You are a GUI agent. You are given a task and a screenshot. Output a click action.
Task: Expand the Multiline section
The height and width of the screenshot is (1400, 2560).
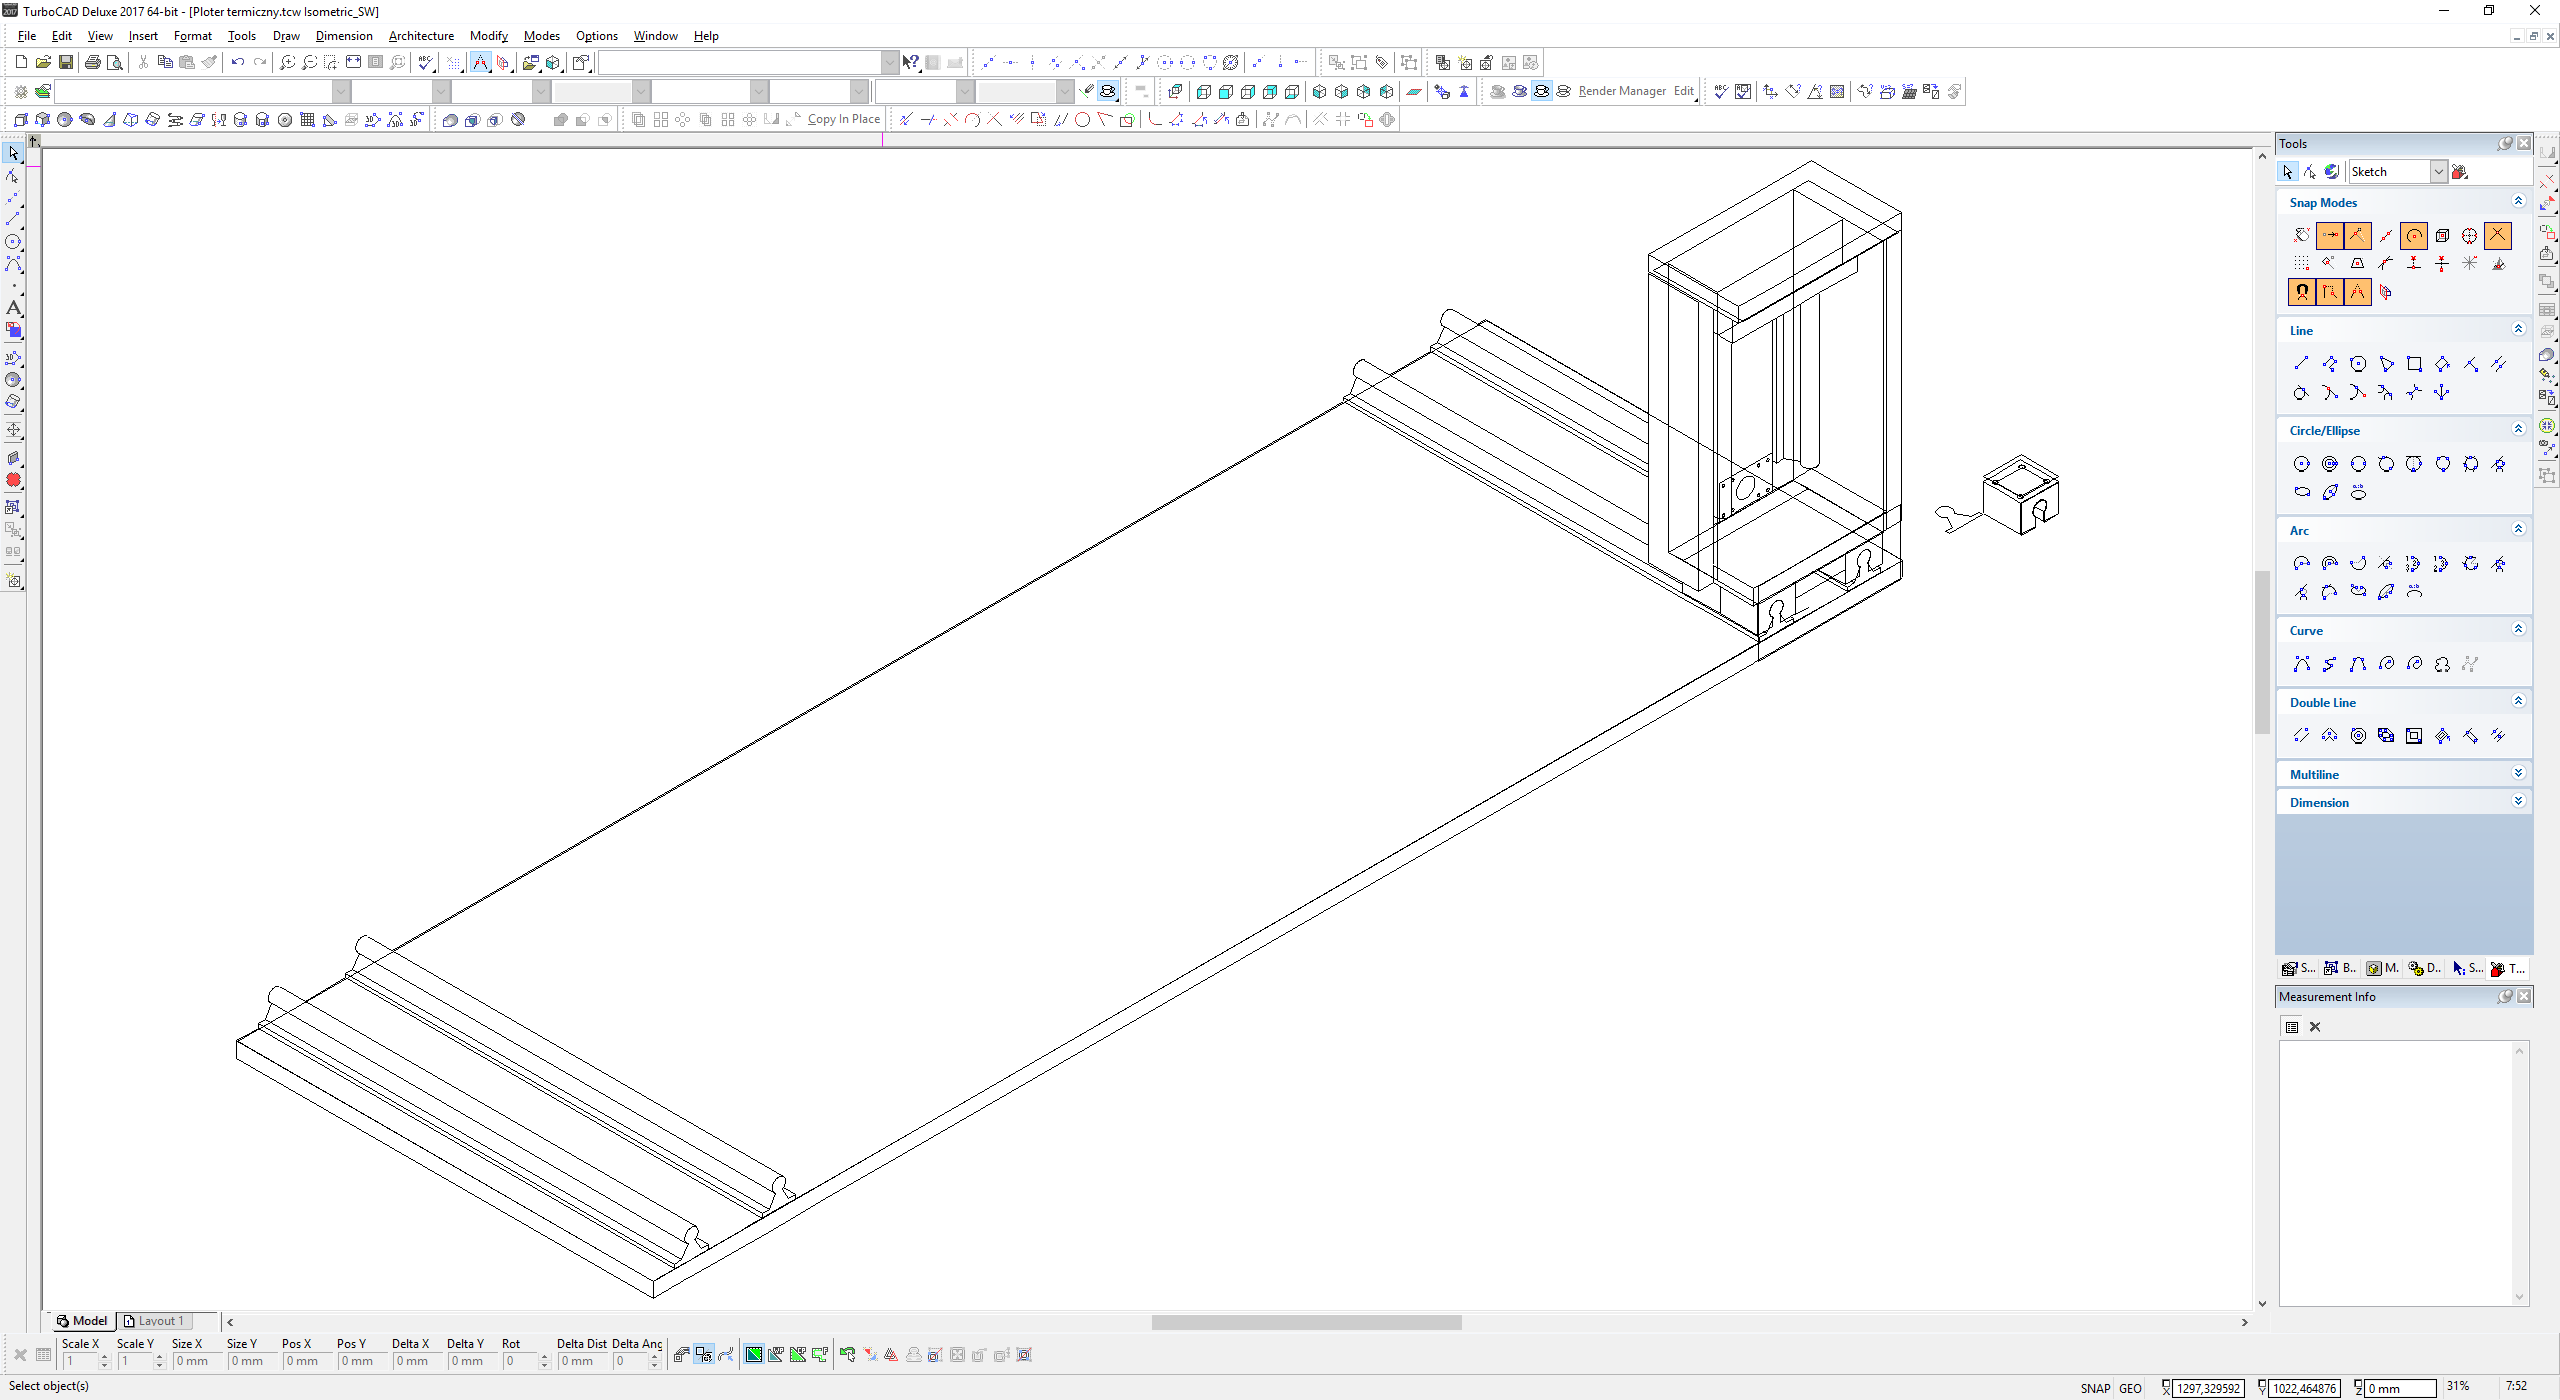click(x=2518, y=773)
